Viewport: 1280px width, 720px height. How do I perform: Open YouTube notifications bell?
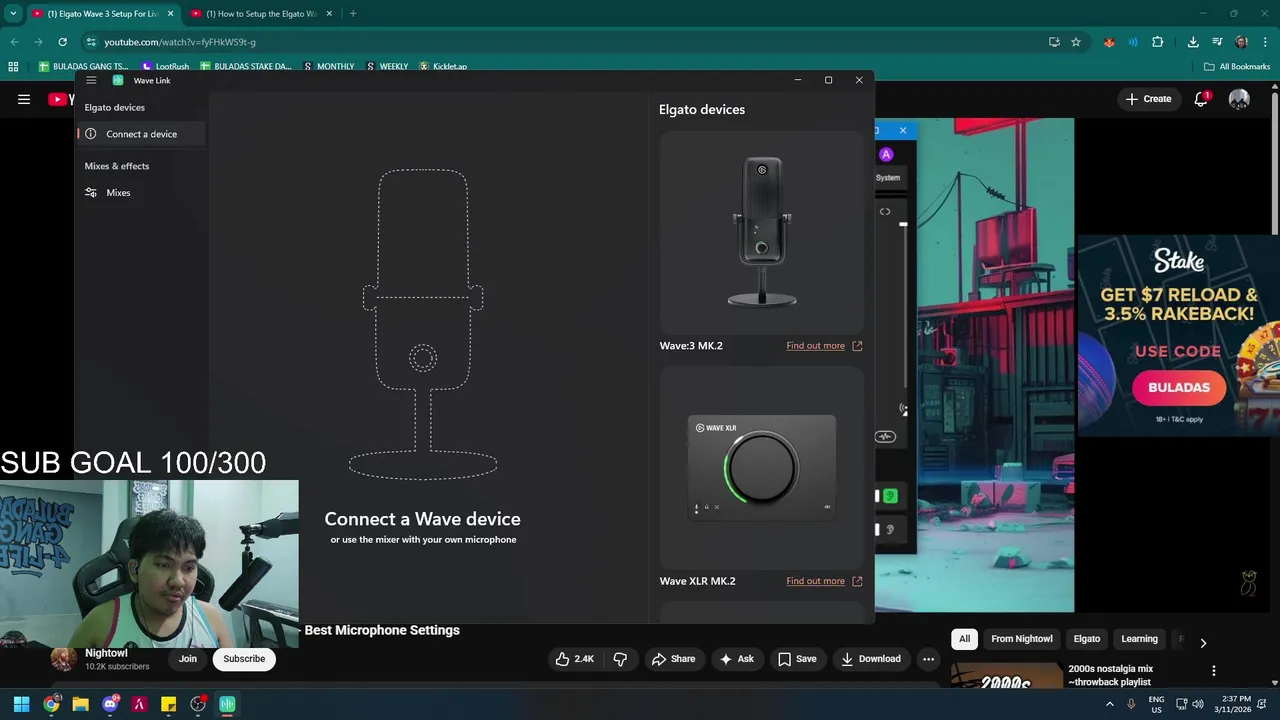coord(1201,99)
